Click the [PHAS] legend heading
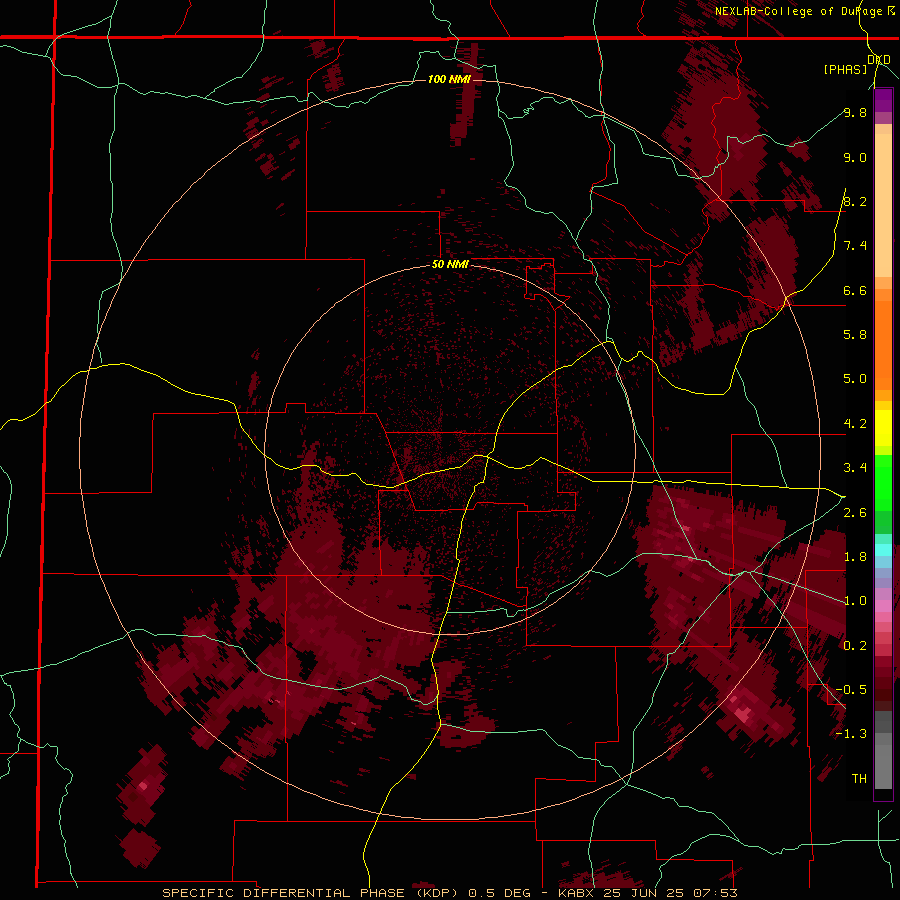Image resolution: width=900 pixels, height=900 pixels. 845,69
